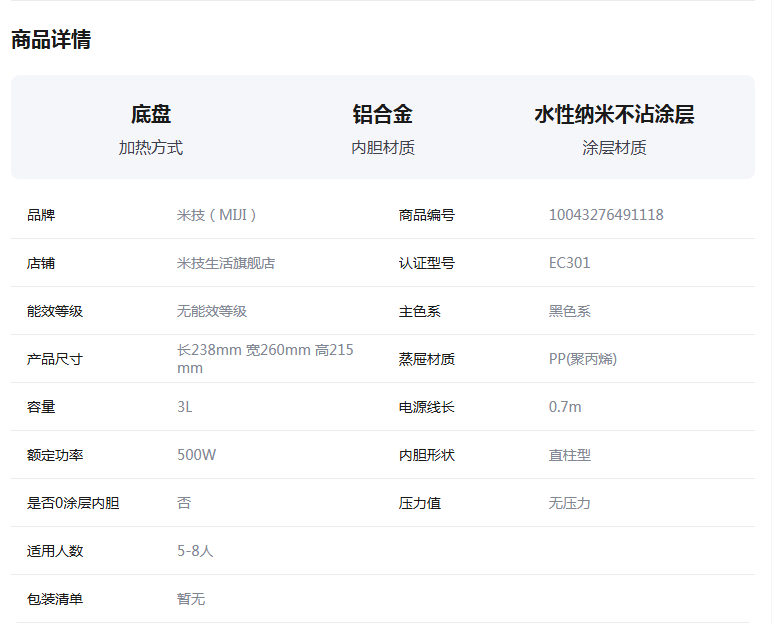Select the 水性纳米不沾涂层 coating value
Screen dimensions: 772x624
(614, 114)
